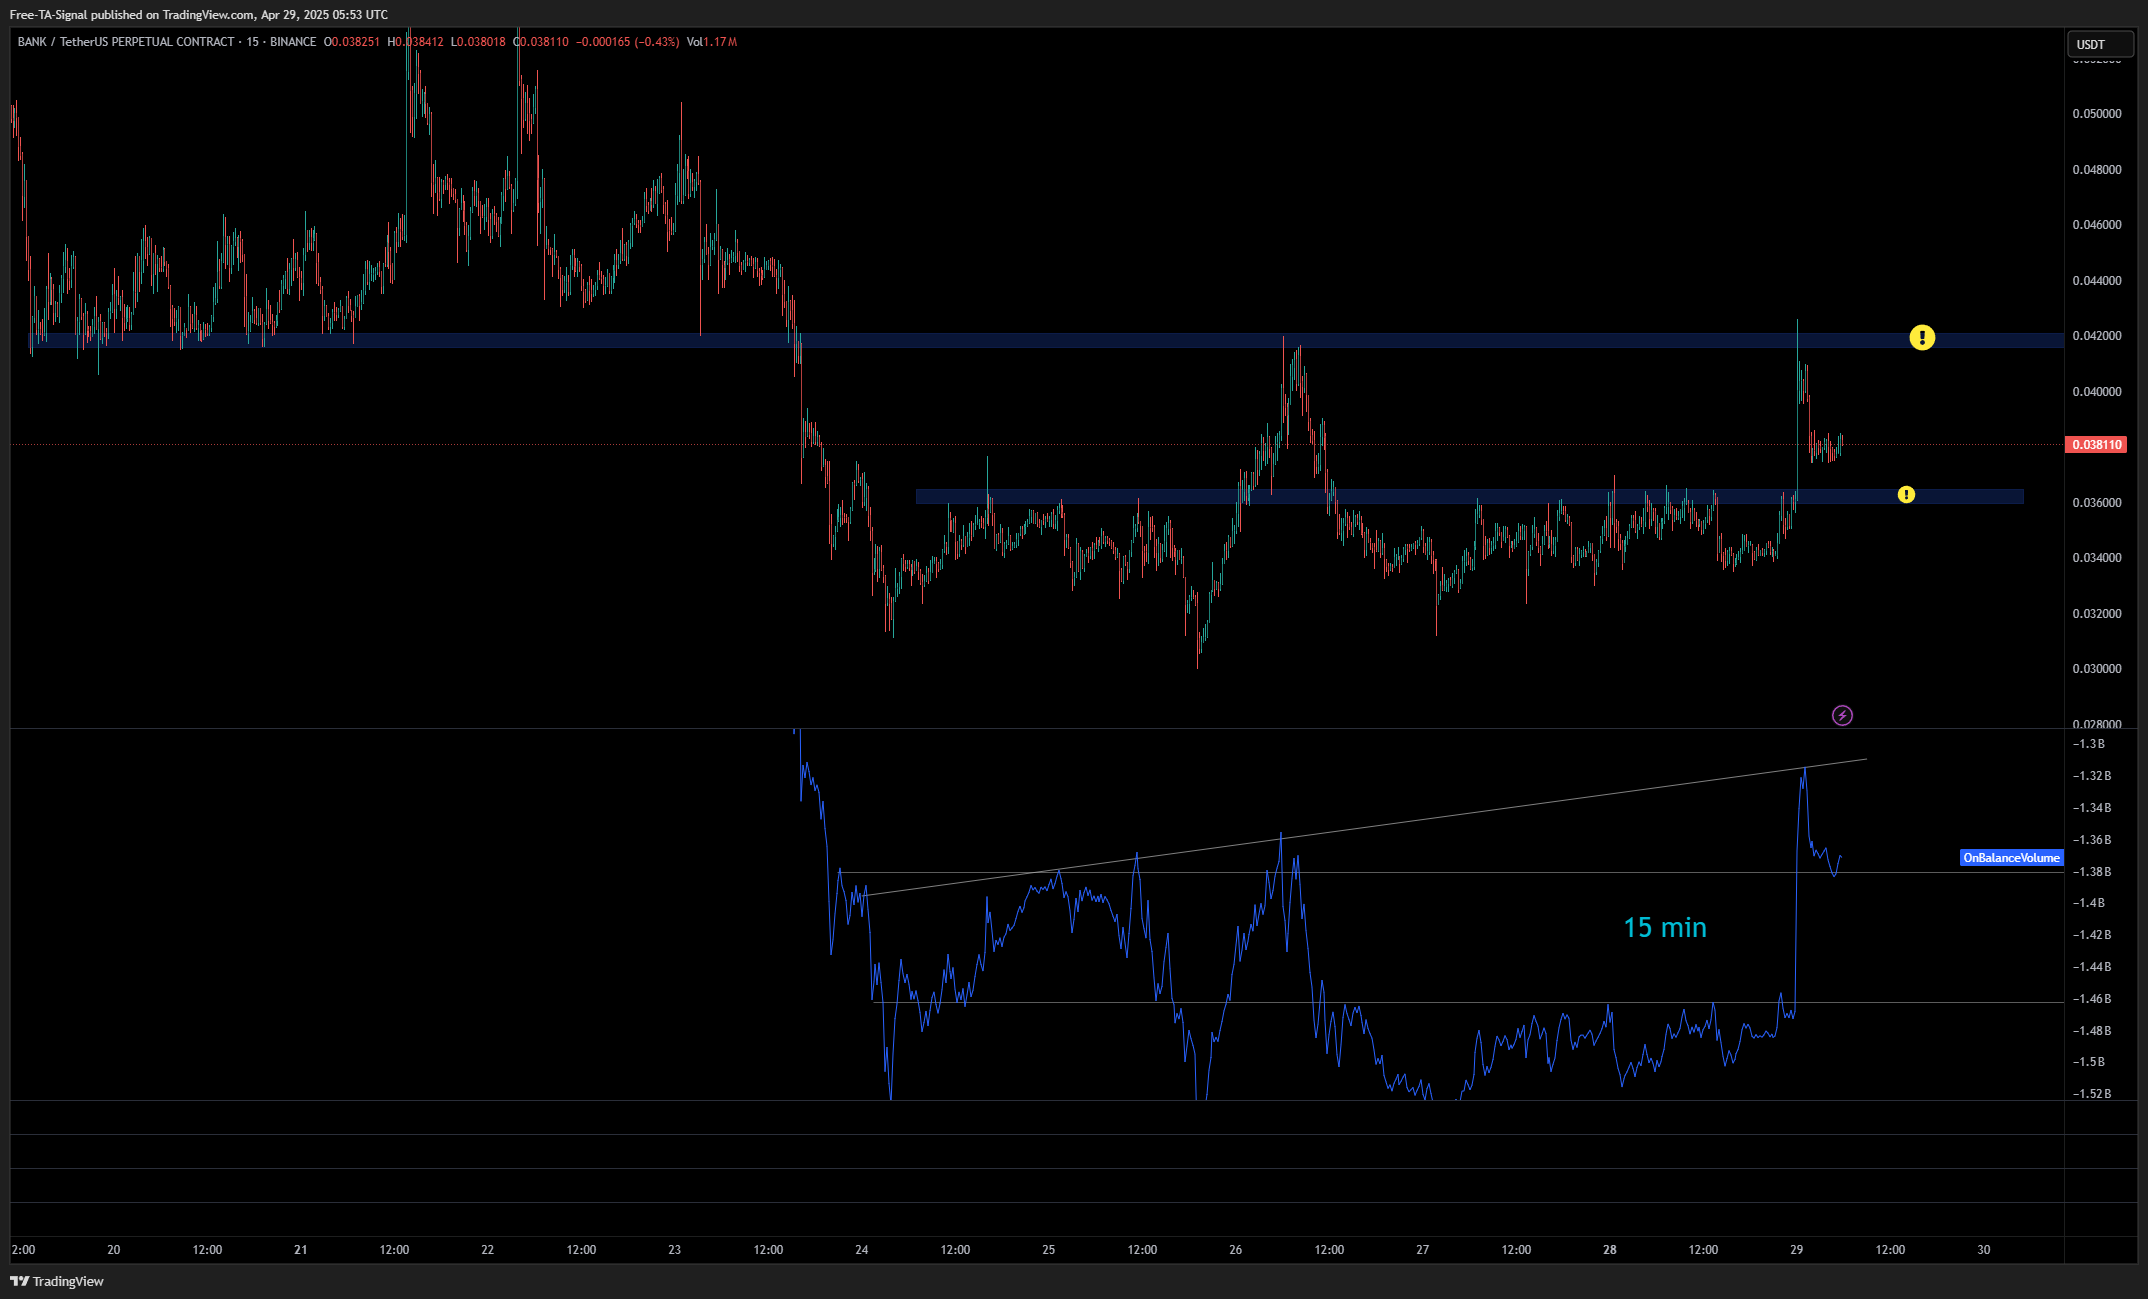Click the lower blue support zone rectangle
This screenshot has height=1299, width=2148.
[x=1469, y=496]
